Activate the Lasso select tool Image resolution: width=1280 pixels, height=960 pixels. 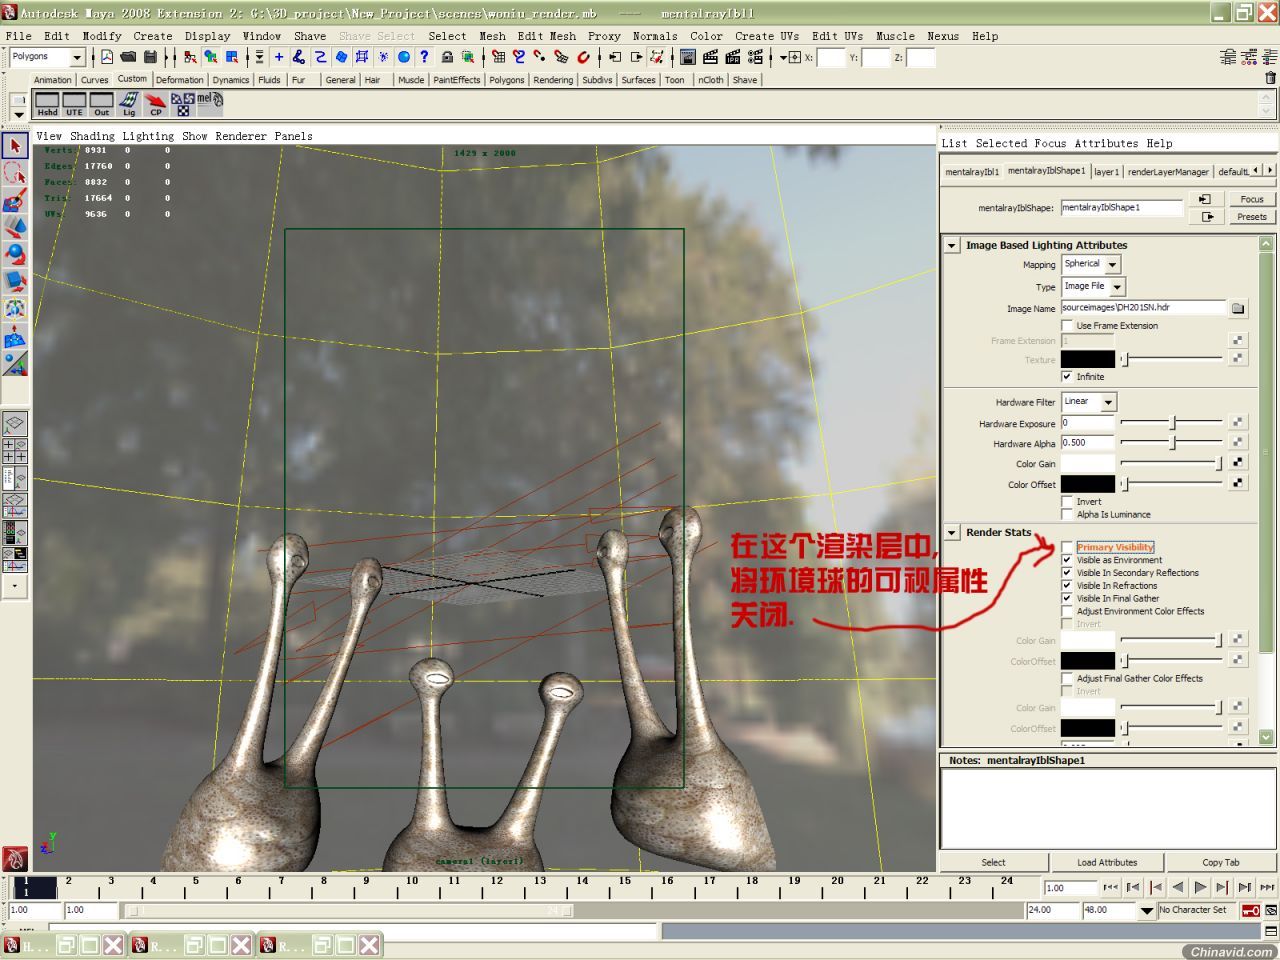tap(15, 173)
